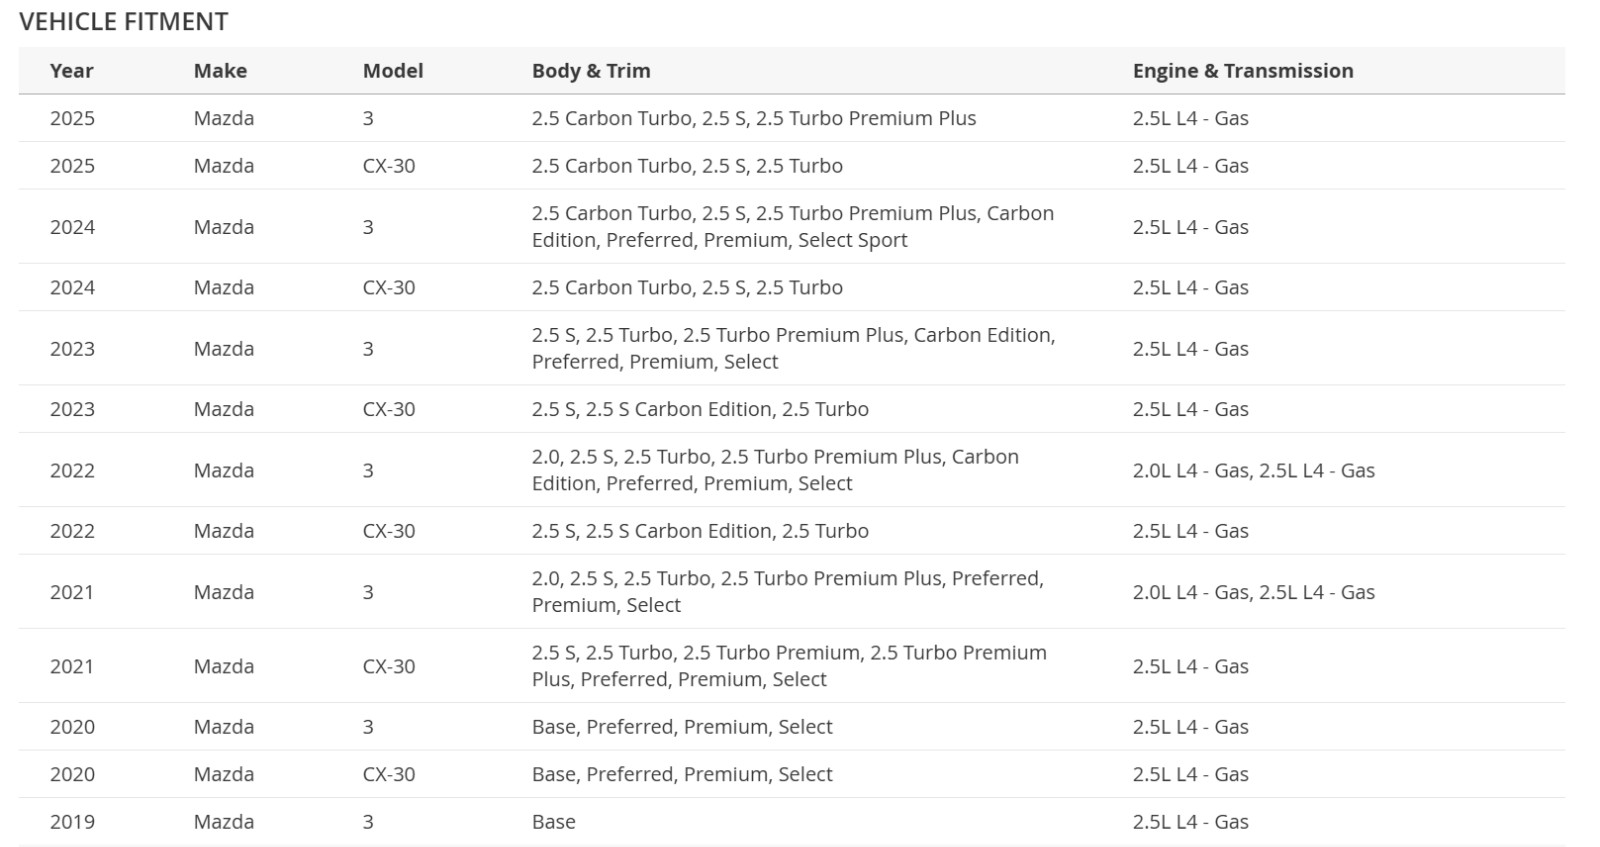
Task: Select the Model column header
Action: pyautogui.click(x=393, y=71)
